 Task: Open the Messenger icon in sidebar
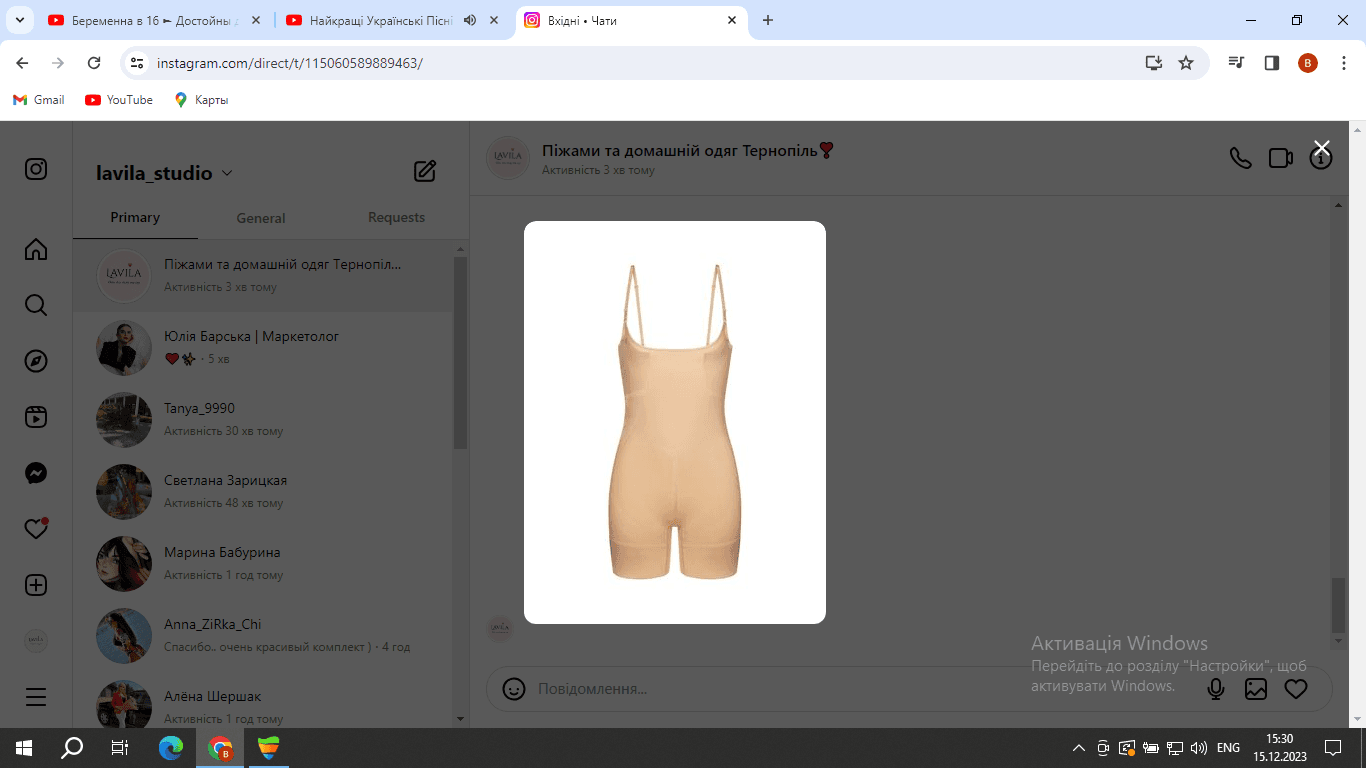36,473
